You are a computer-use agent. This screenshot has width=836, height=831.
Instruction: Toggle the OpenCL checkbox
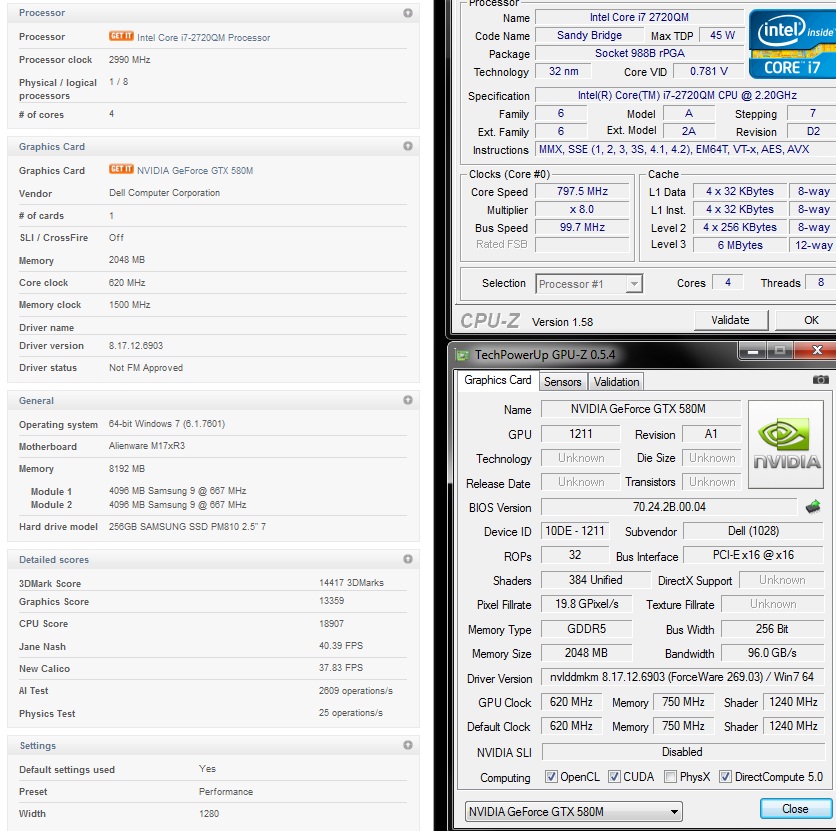click(x=551, y=777)
